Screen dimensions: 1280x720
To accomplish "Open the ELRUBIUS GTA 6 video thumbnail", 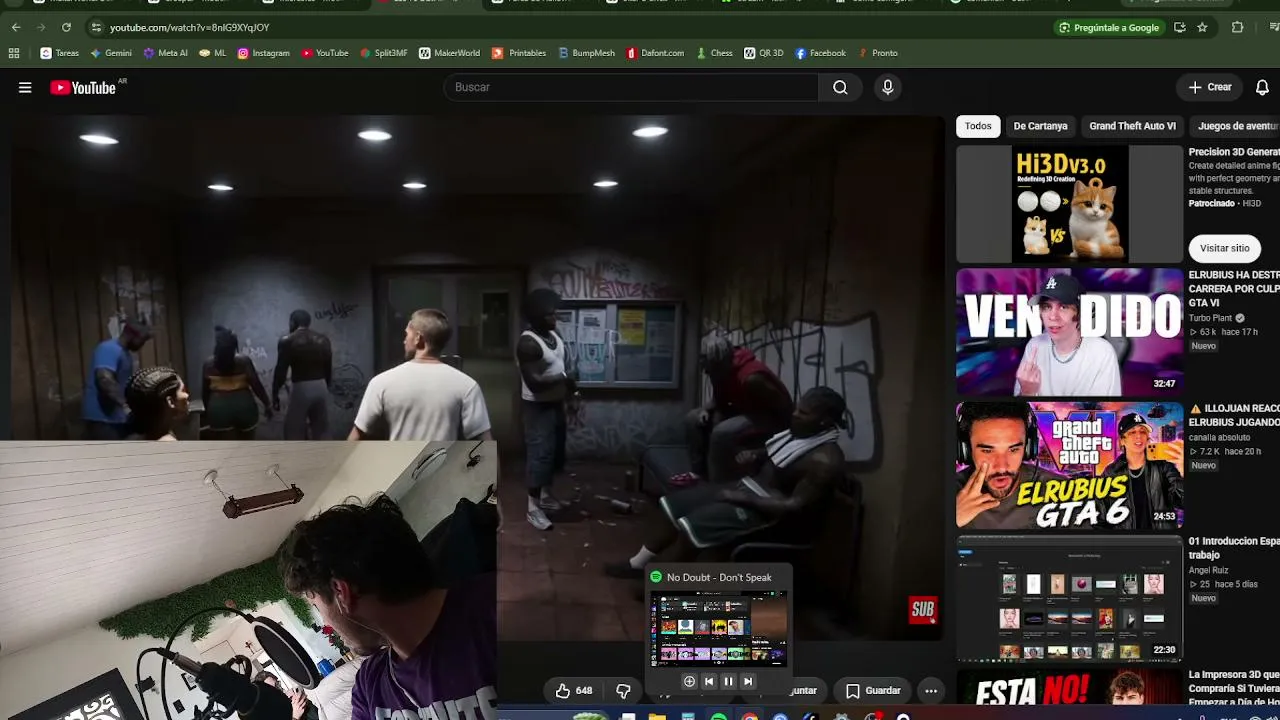I will pyautogui.click(x=1069, y=465).
